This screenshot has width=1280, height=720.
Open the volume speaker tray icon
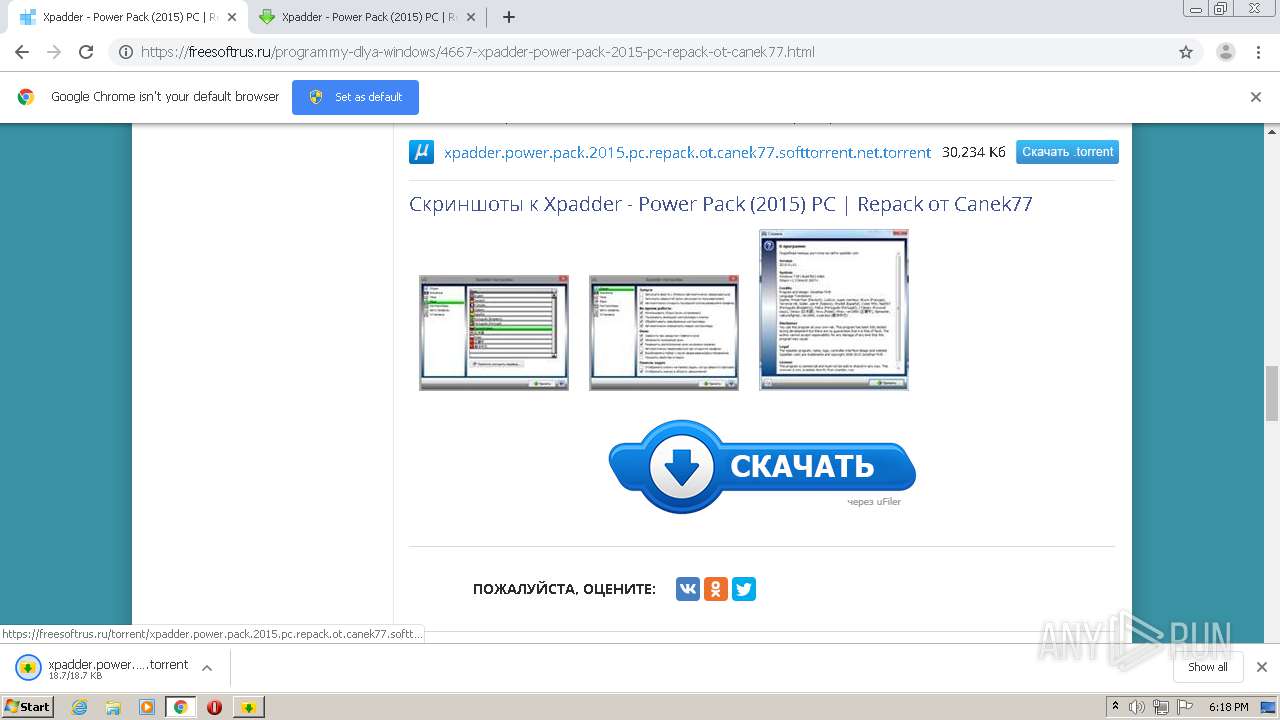1137,707
